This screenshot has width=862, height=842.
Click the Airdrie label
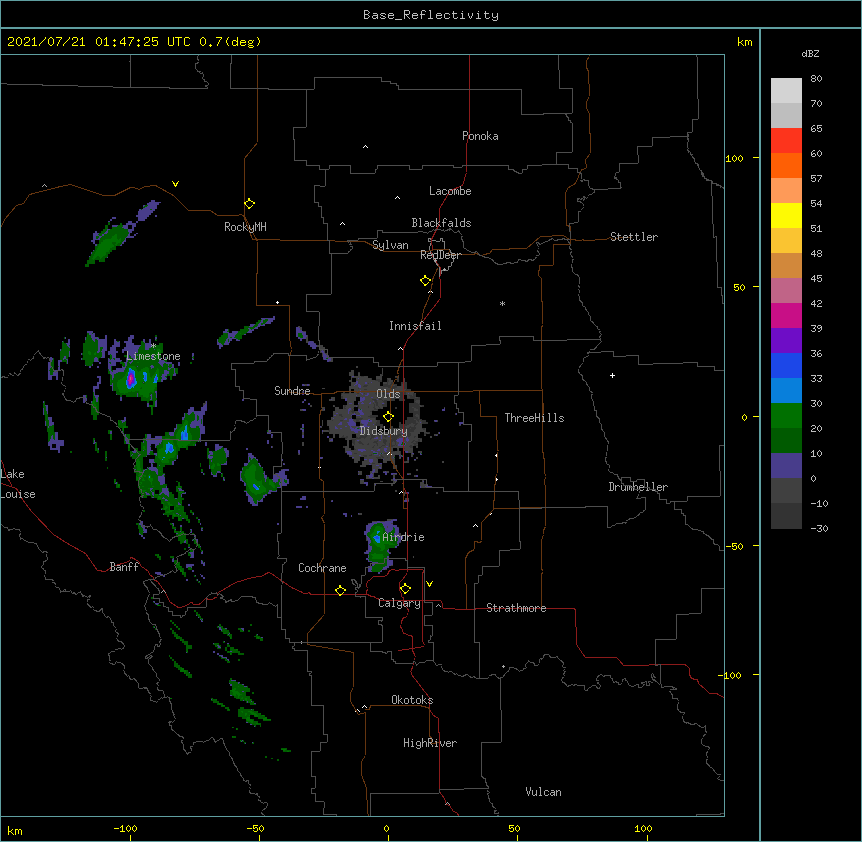coord(403,537)
